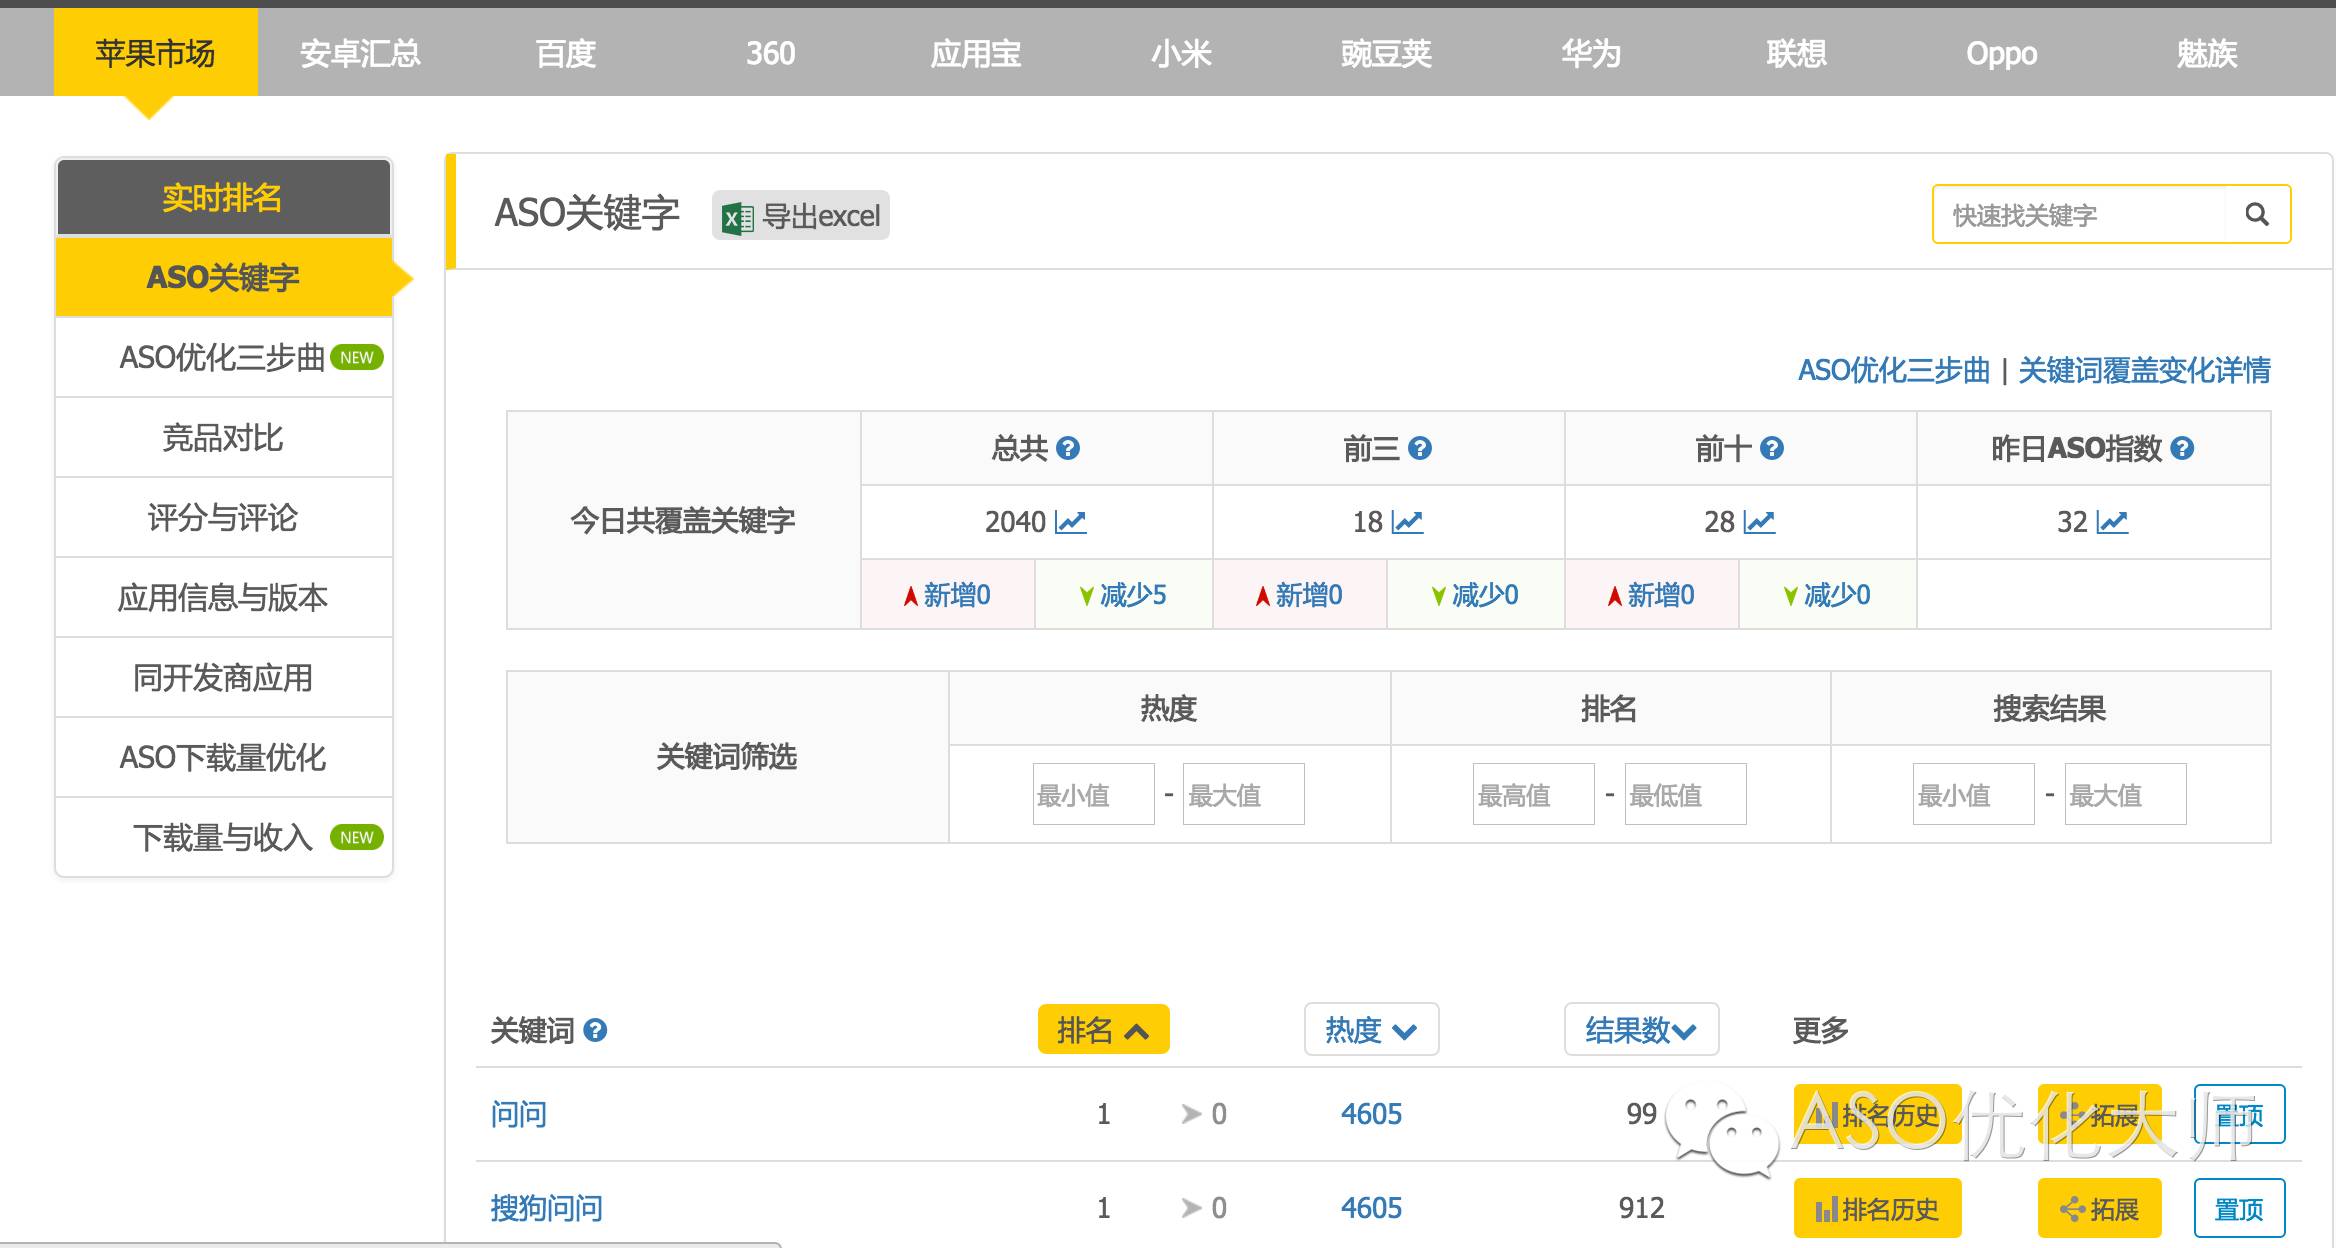Open trend chart icon next to 28
The image size is (2336, 1248).
pyautogui.click(x=1759, y=522)
